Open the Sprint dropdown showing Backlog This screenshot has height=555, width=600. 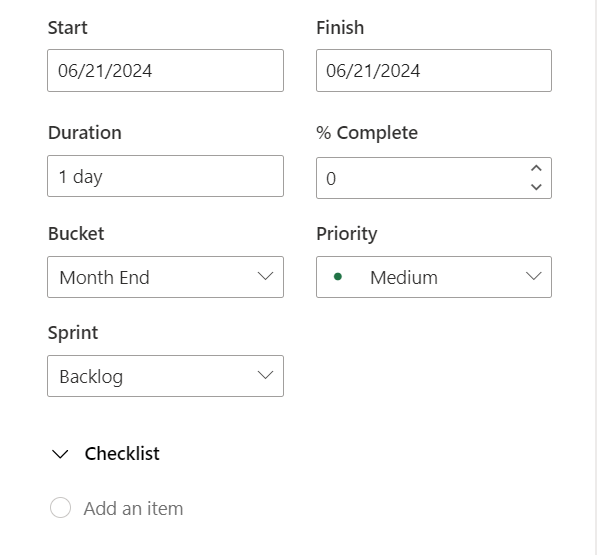(x=165, y=376)
